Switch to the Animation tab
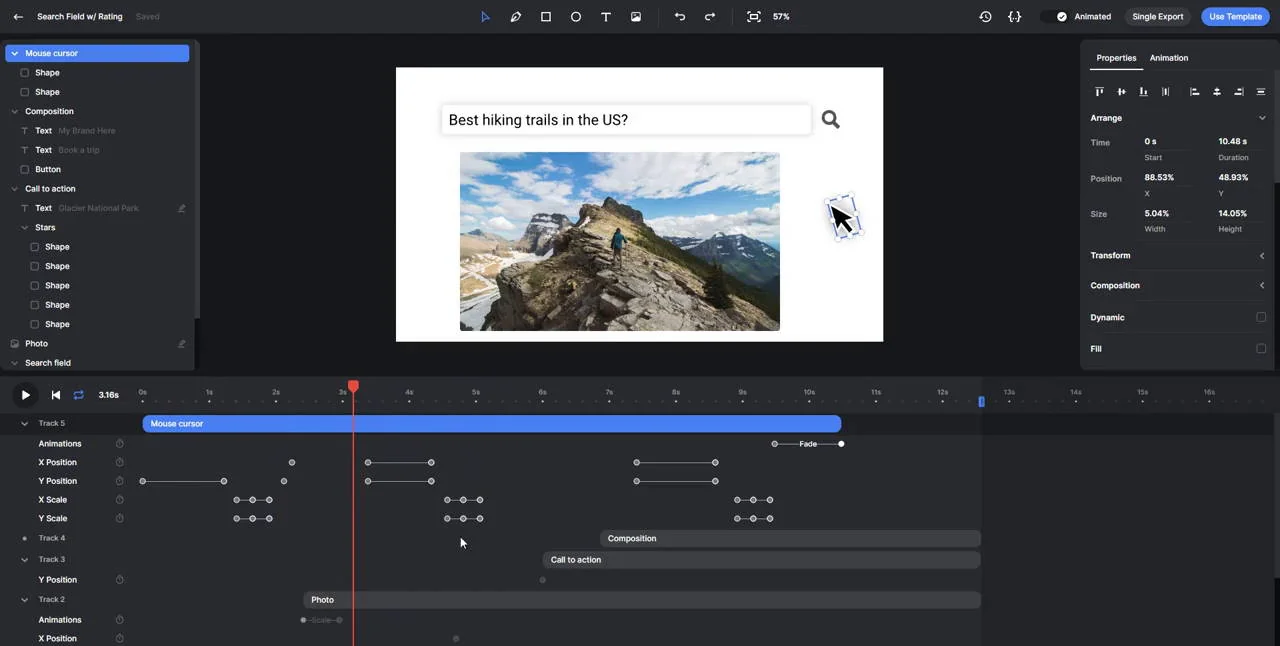Image resolution: width=1280 pixels, height=646 pixels. pos(1168,58)
